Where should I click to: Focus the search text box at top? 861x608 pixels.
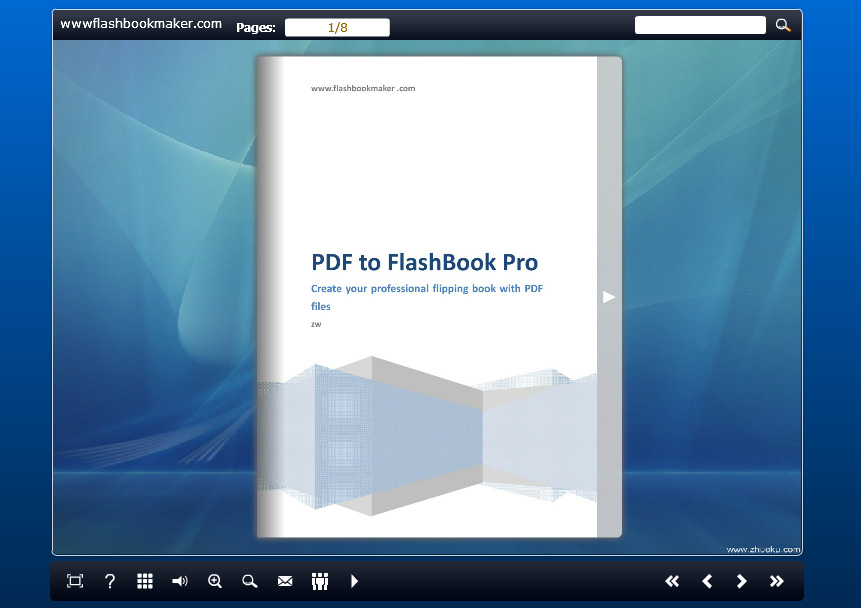pos(700,25)
